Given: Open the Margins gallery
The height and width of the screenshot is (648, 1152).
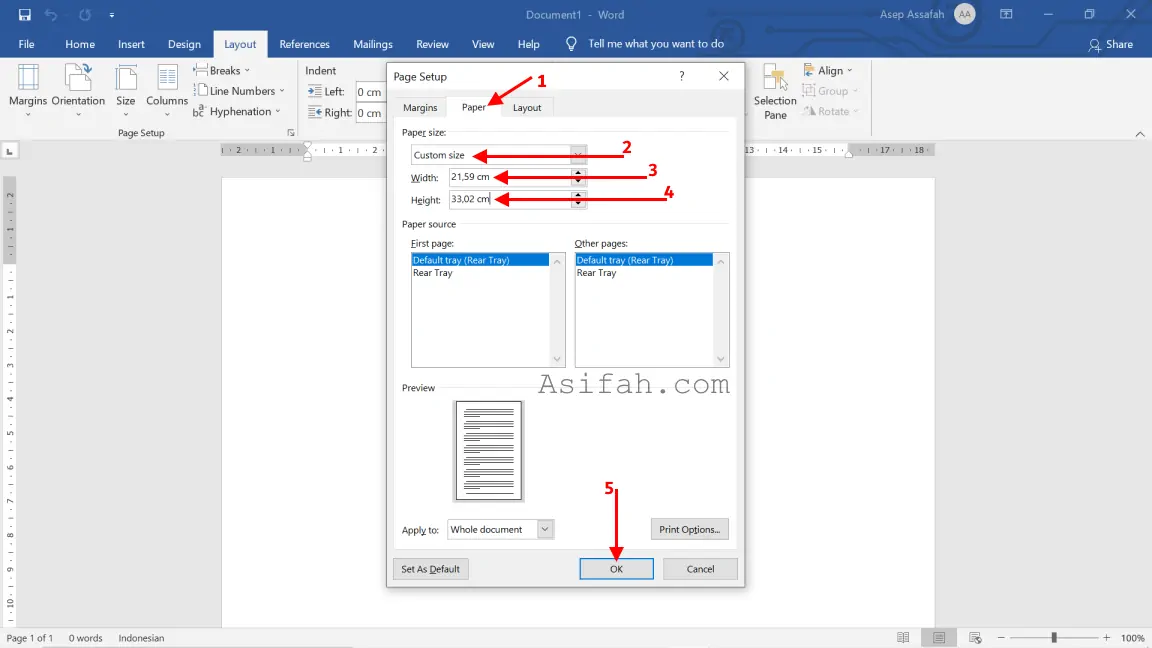Looking at the screenshot, I should pyautogui.click(x=28, y=90).
